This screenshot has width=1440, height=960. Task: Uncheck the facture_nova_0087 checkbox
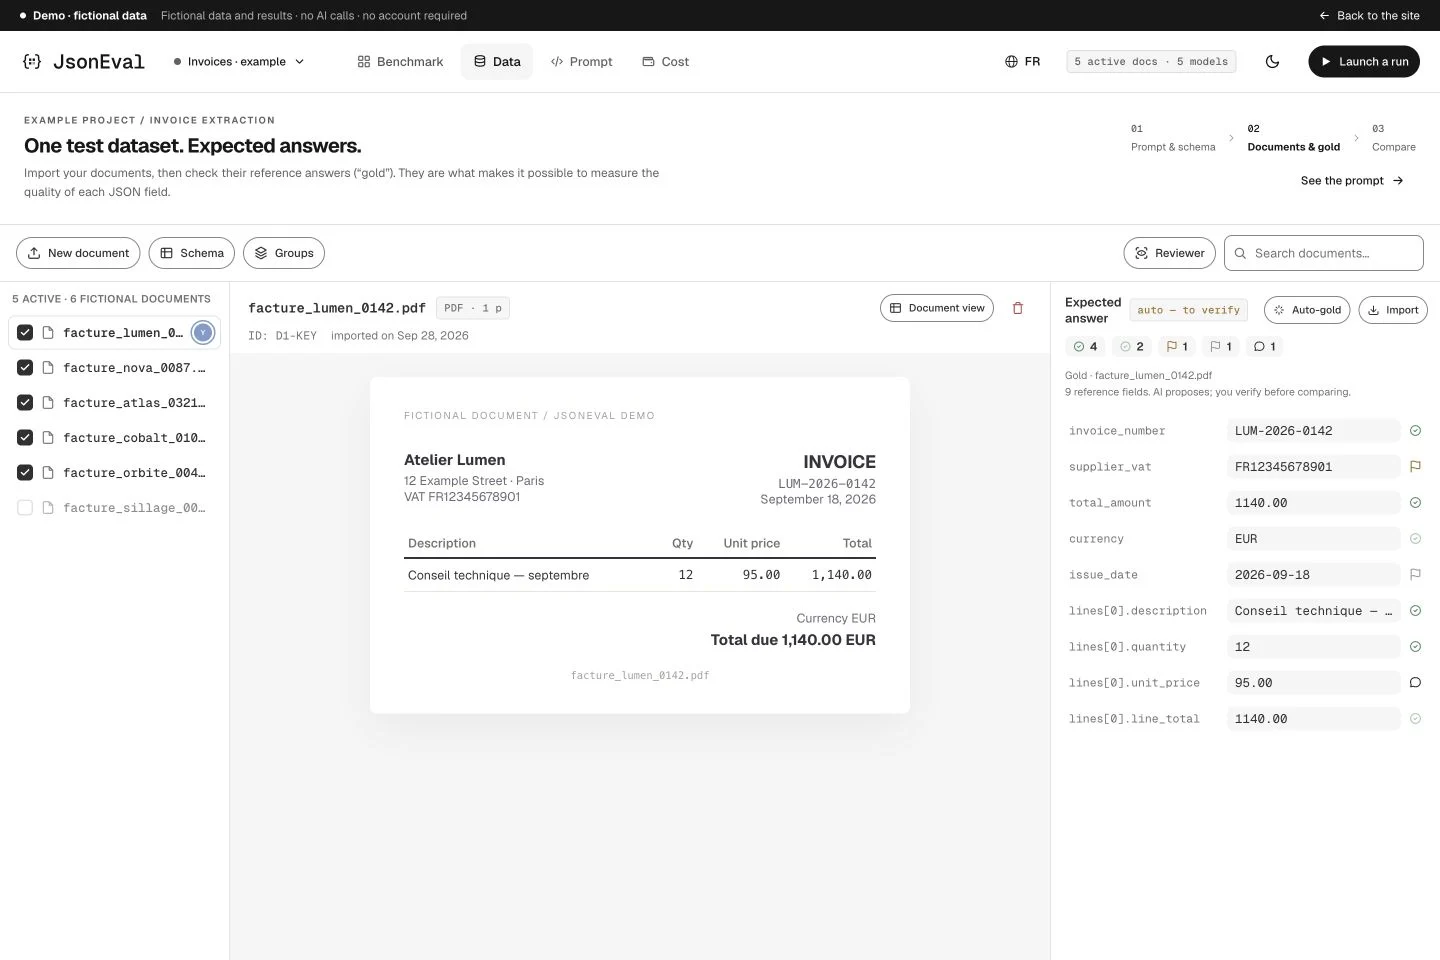coord(25,368)
